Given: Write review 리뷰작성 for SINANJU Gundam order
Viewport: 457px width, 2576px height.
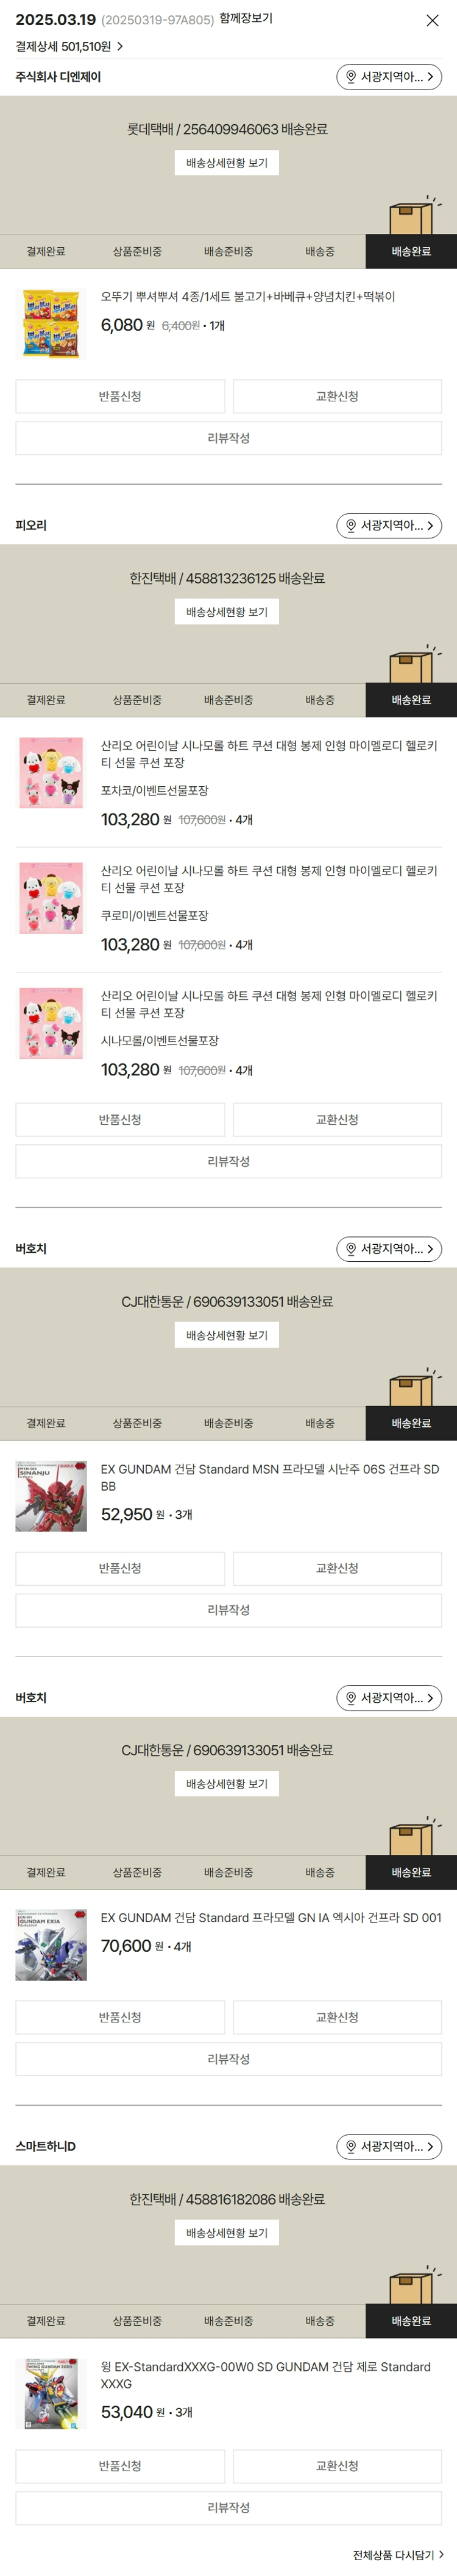Looking at the screenshot, I should coord(229,1610).
